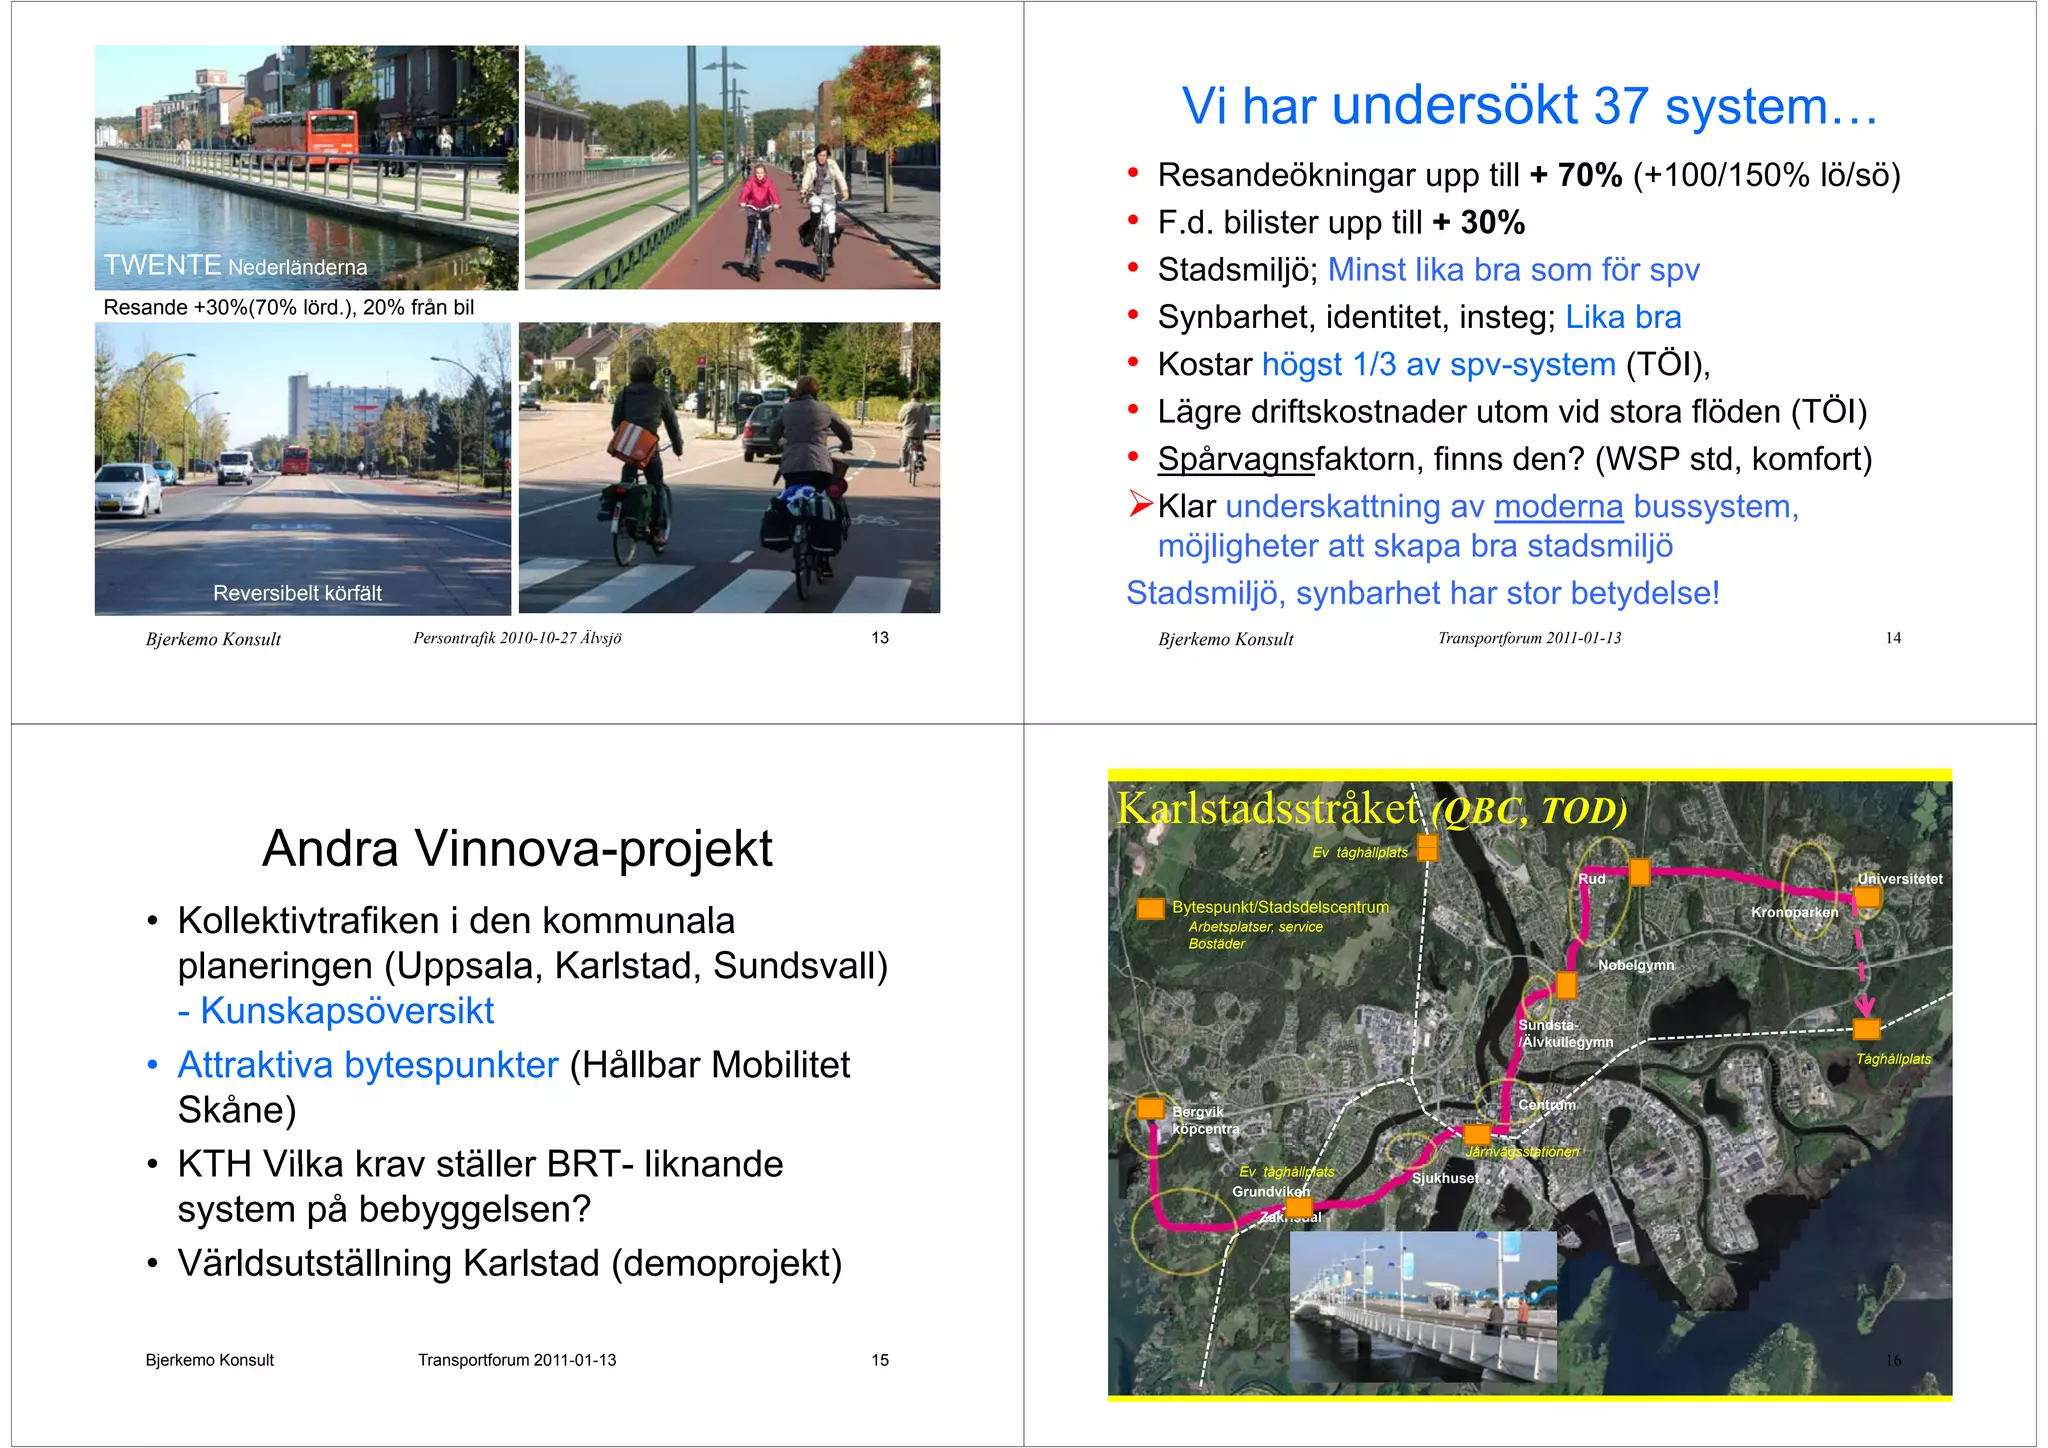Click the heading 'Vi har undersökt 37 system…'

point(1530,106)
